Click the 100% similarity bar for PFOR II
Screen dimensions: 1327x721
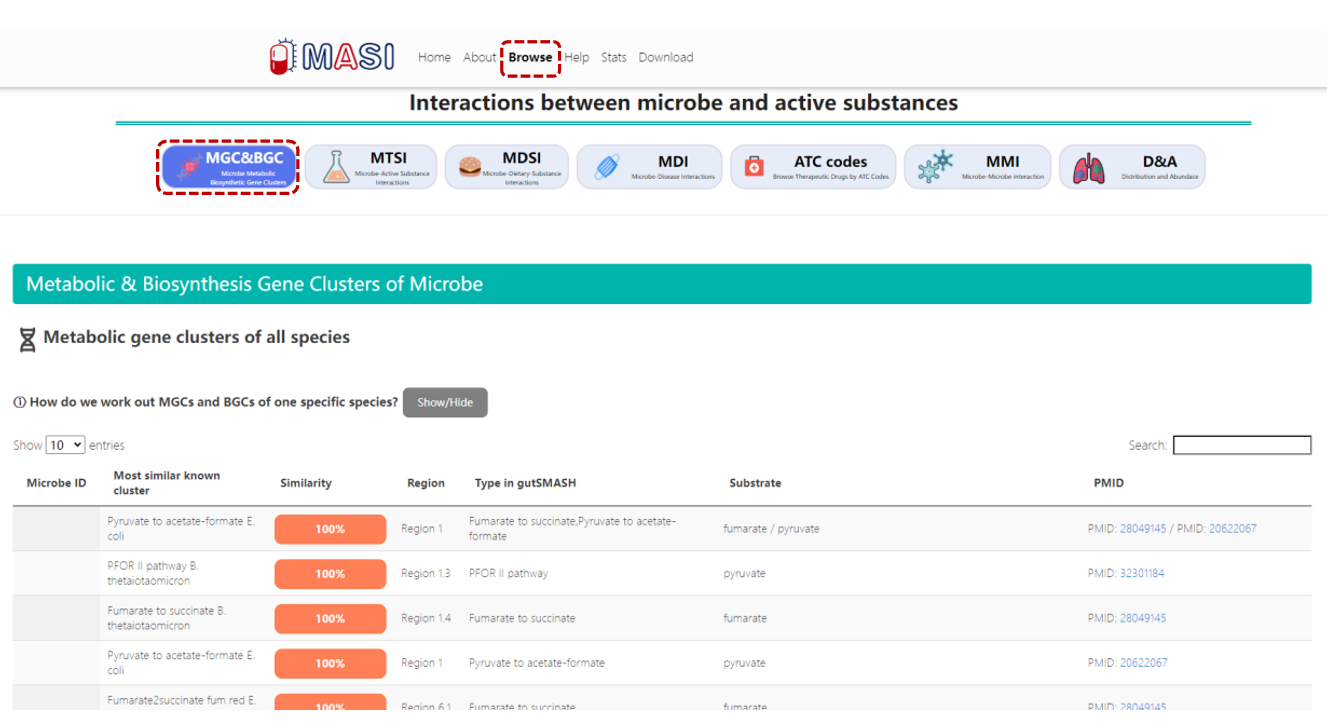click(x=330, y=574)
